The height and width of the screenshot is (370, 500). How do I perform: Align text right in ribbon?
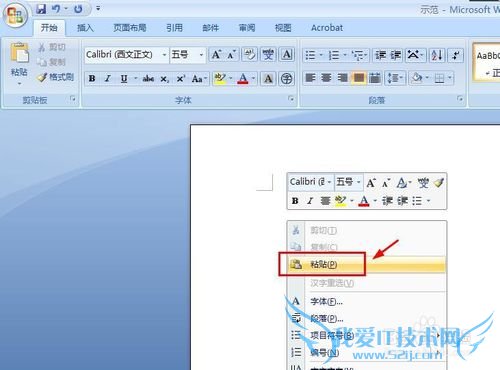[x=342, y=78]
